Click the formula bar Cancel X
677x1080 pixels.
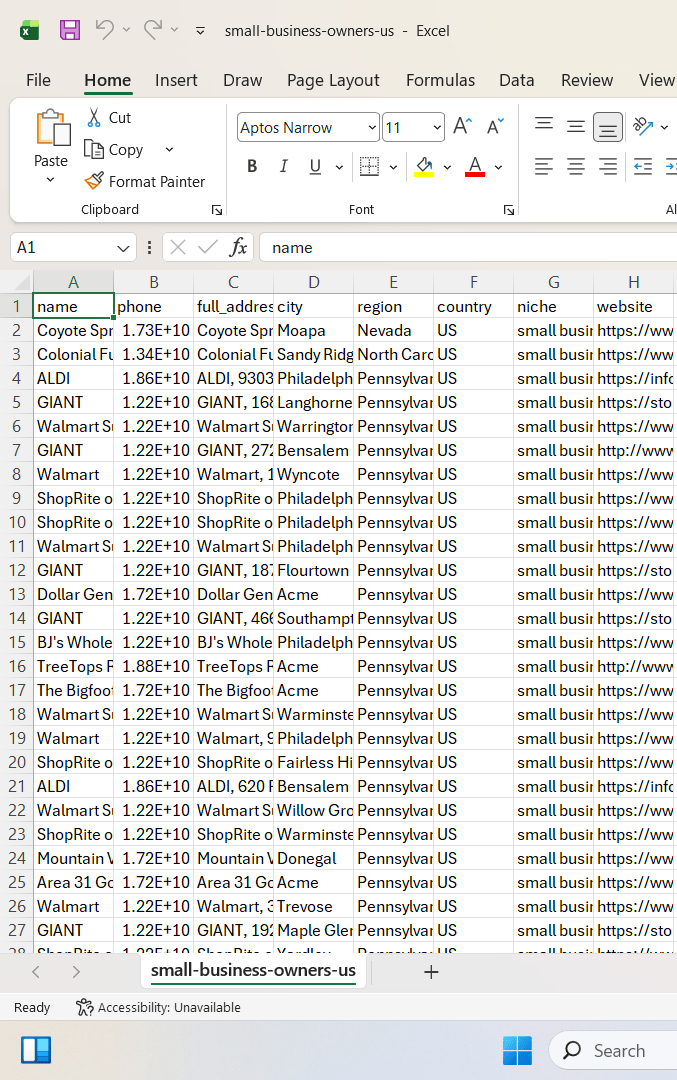pos(178,247)
